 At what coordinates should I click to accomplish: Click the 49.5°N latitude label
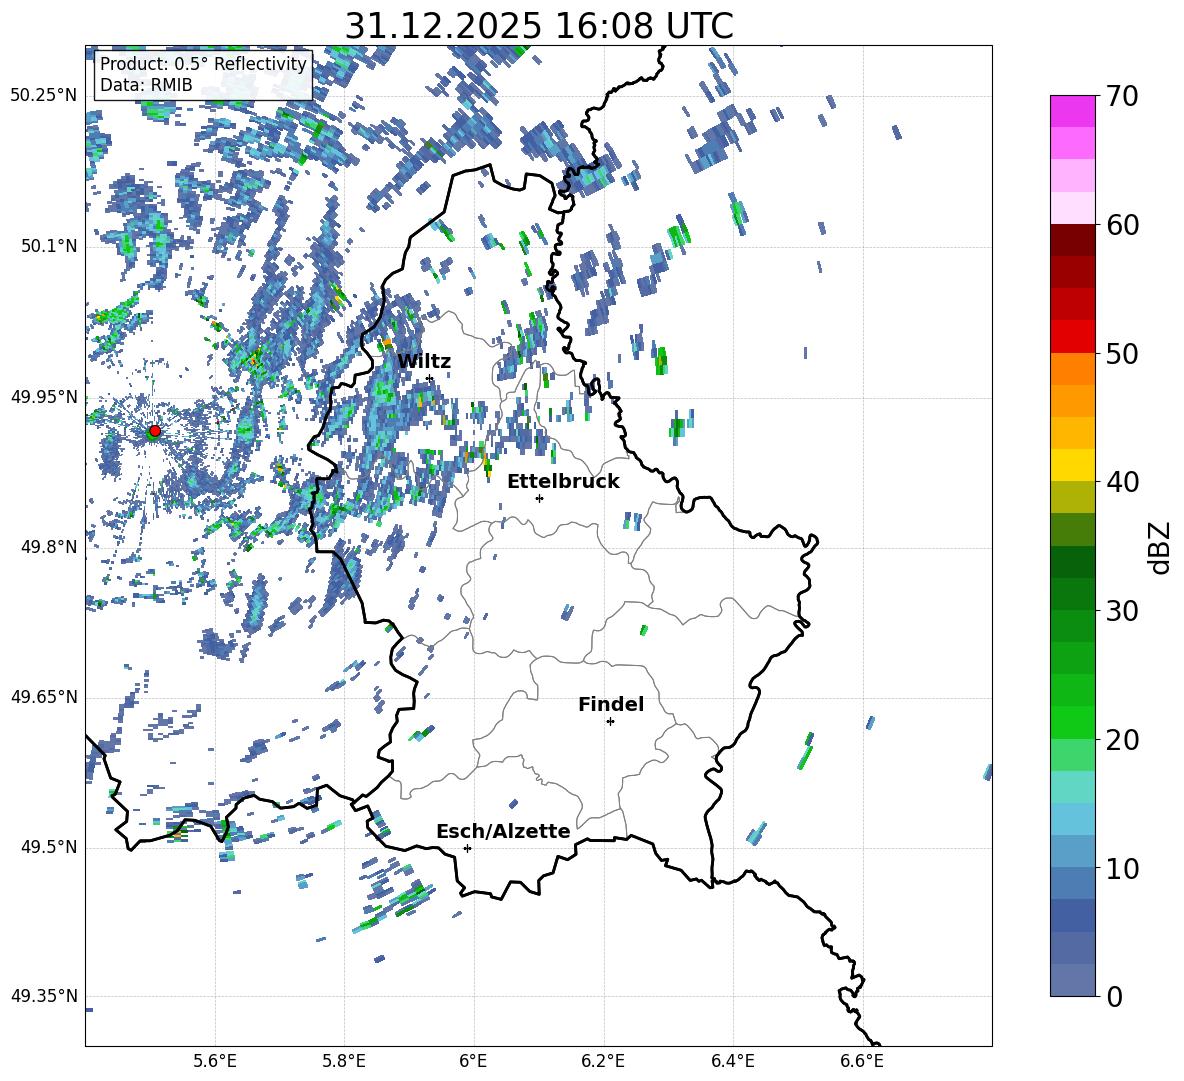(48, 847)
